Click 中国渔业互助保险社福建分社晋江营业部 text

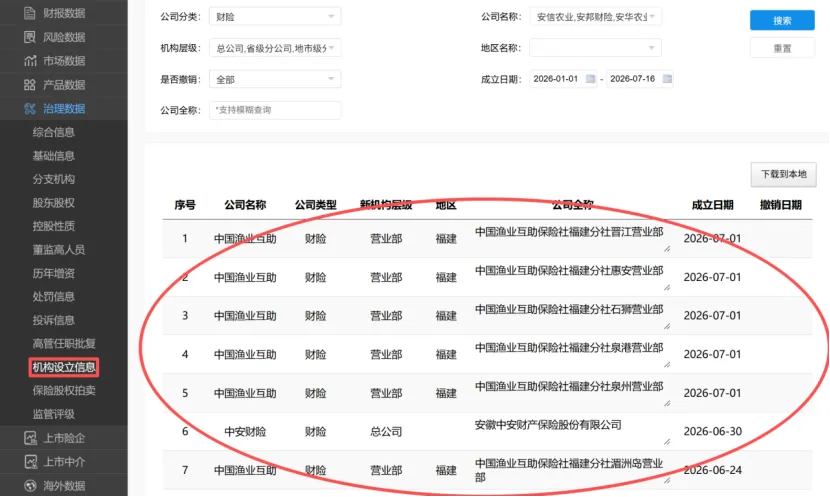click(x=569, y=232)
